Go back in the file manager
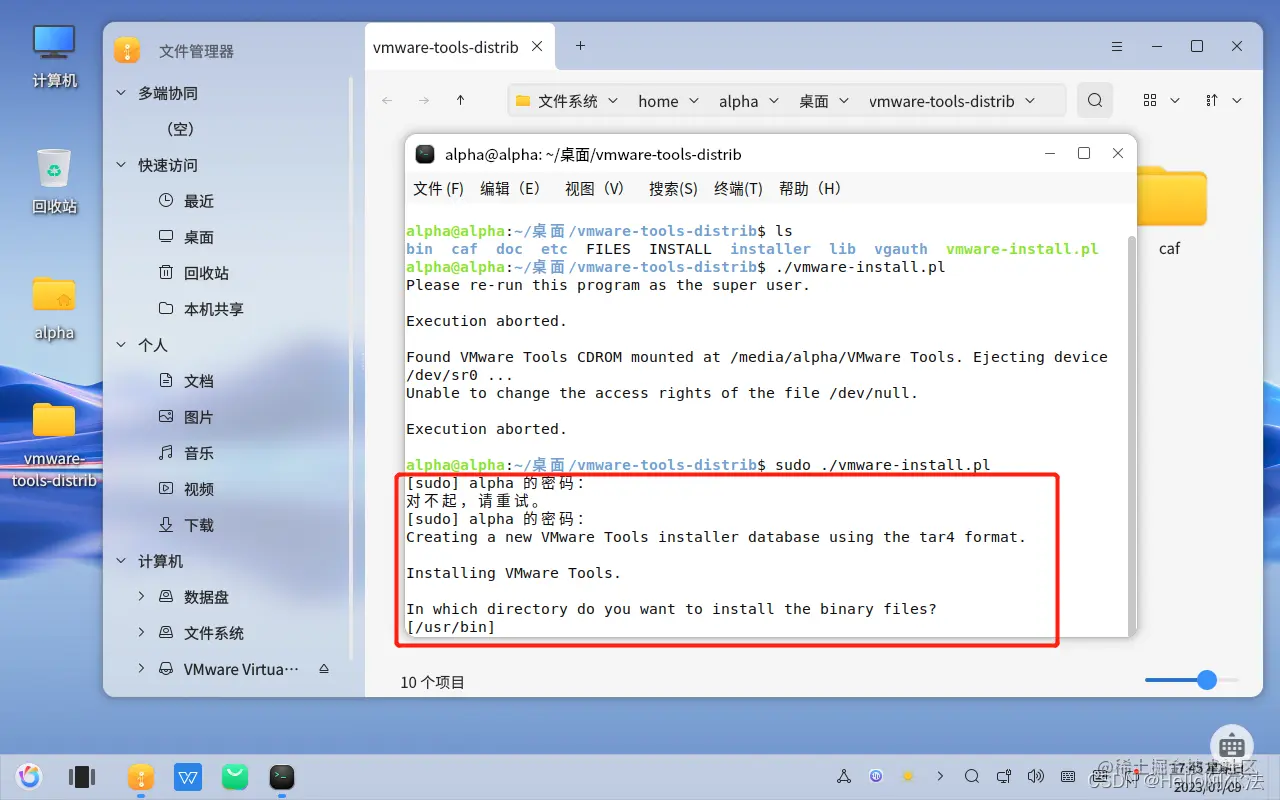The image size is (1280, 800). pos(388,100)
